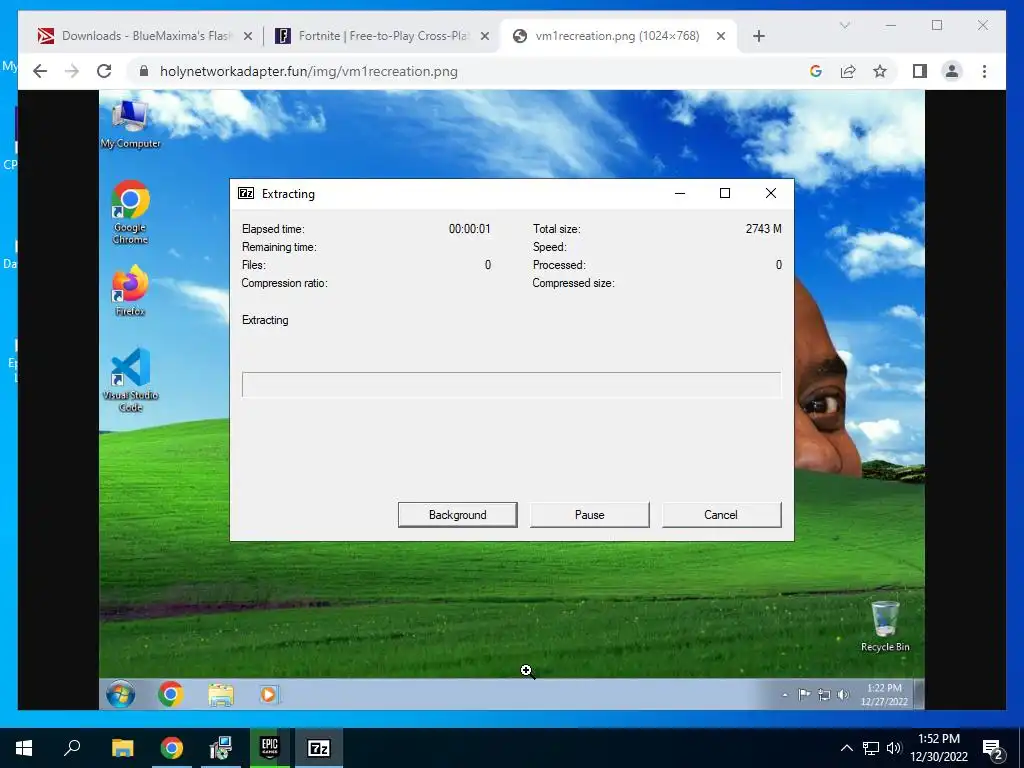Click Chrome on the Windows 10 taskbar

172,748
